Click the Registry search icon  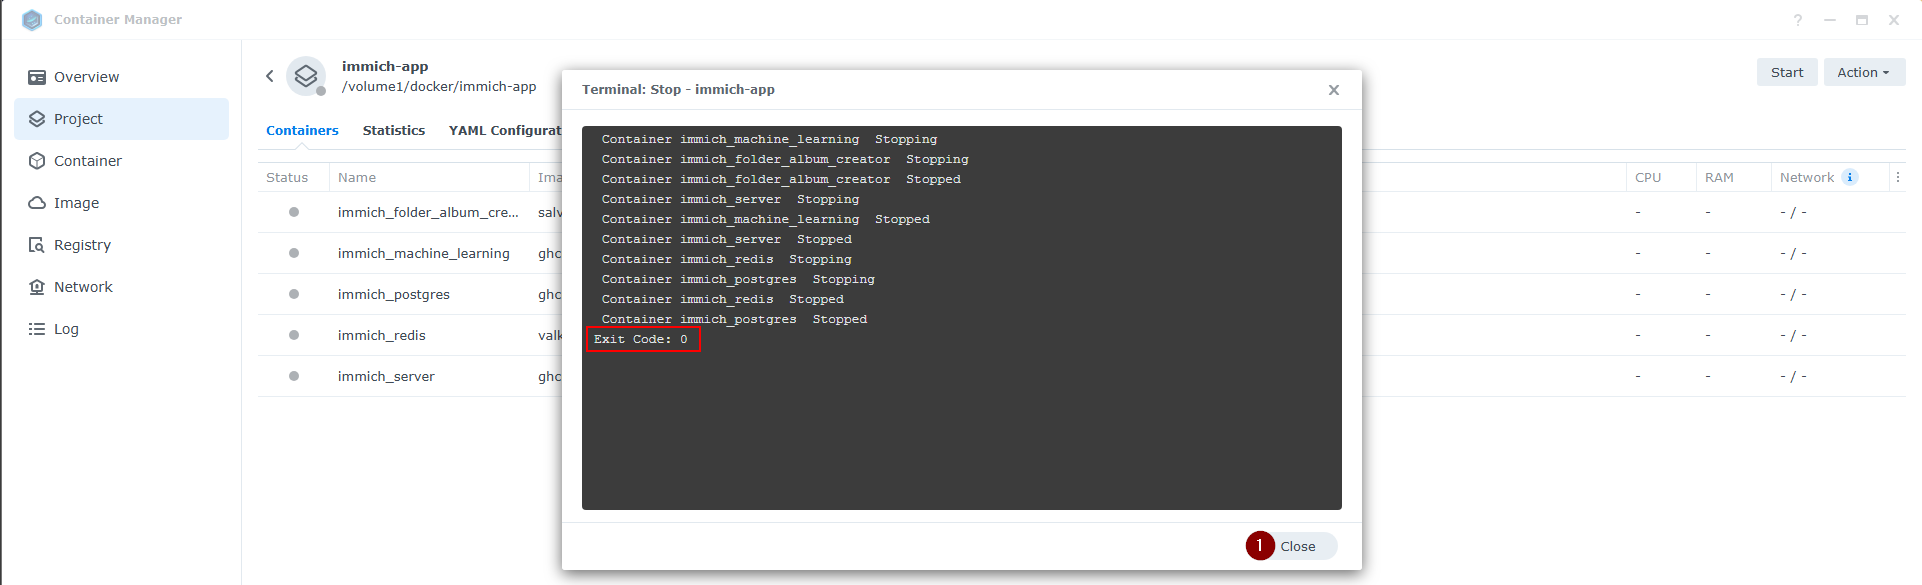click(x=37, y=245)
